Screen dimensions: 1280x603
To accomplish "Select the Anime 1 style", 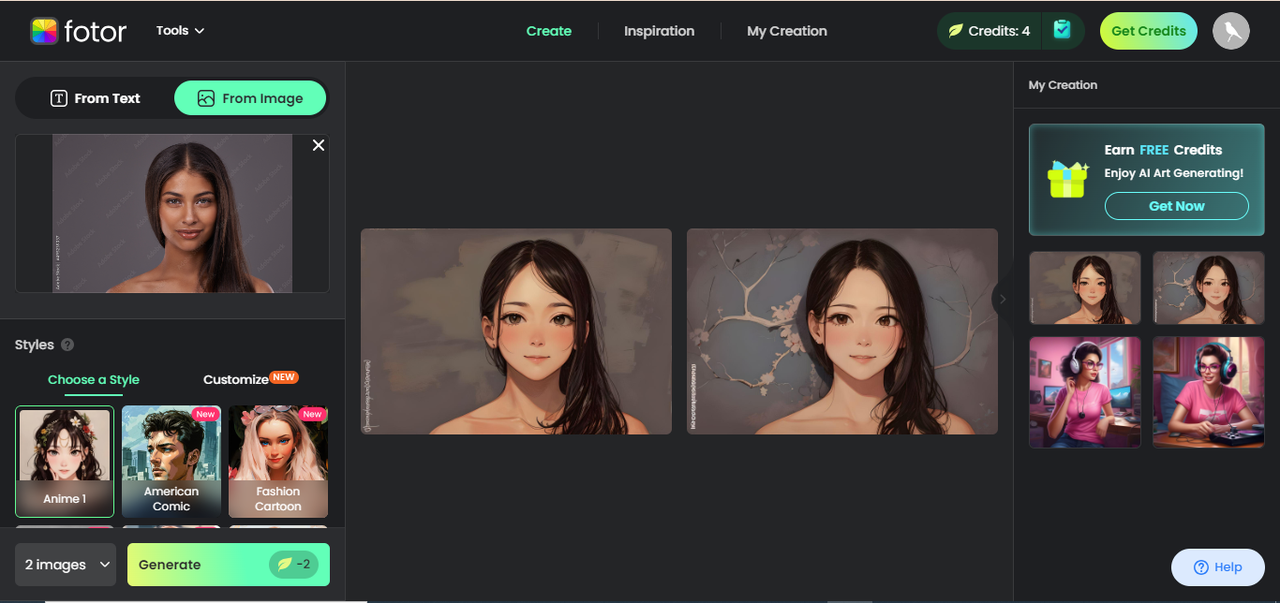I will click(x=64, y=461).
